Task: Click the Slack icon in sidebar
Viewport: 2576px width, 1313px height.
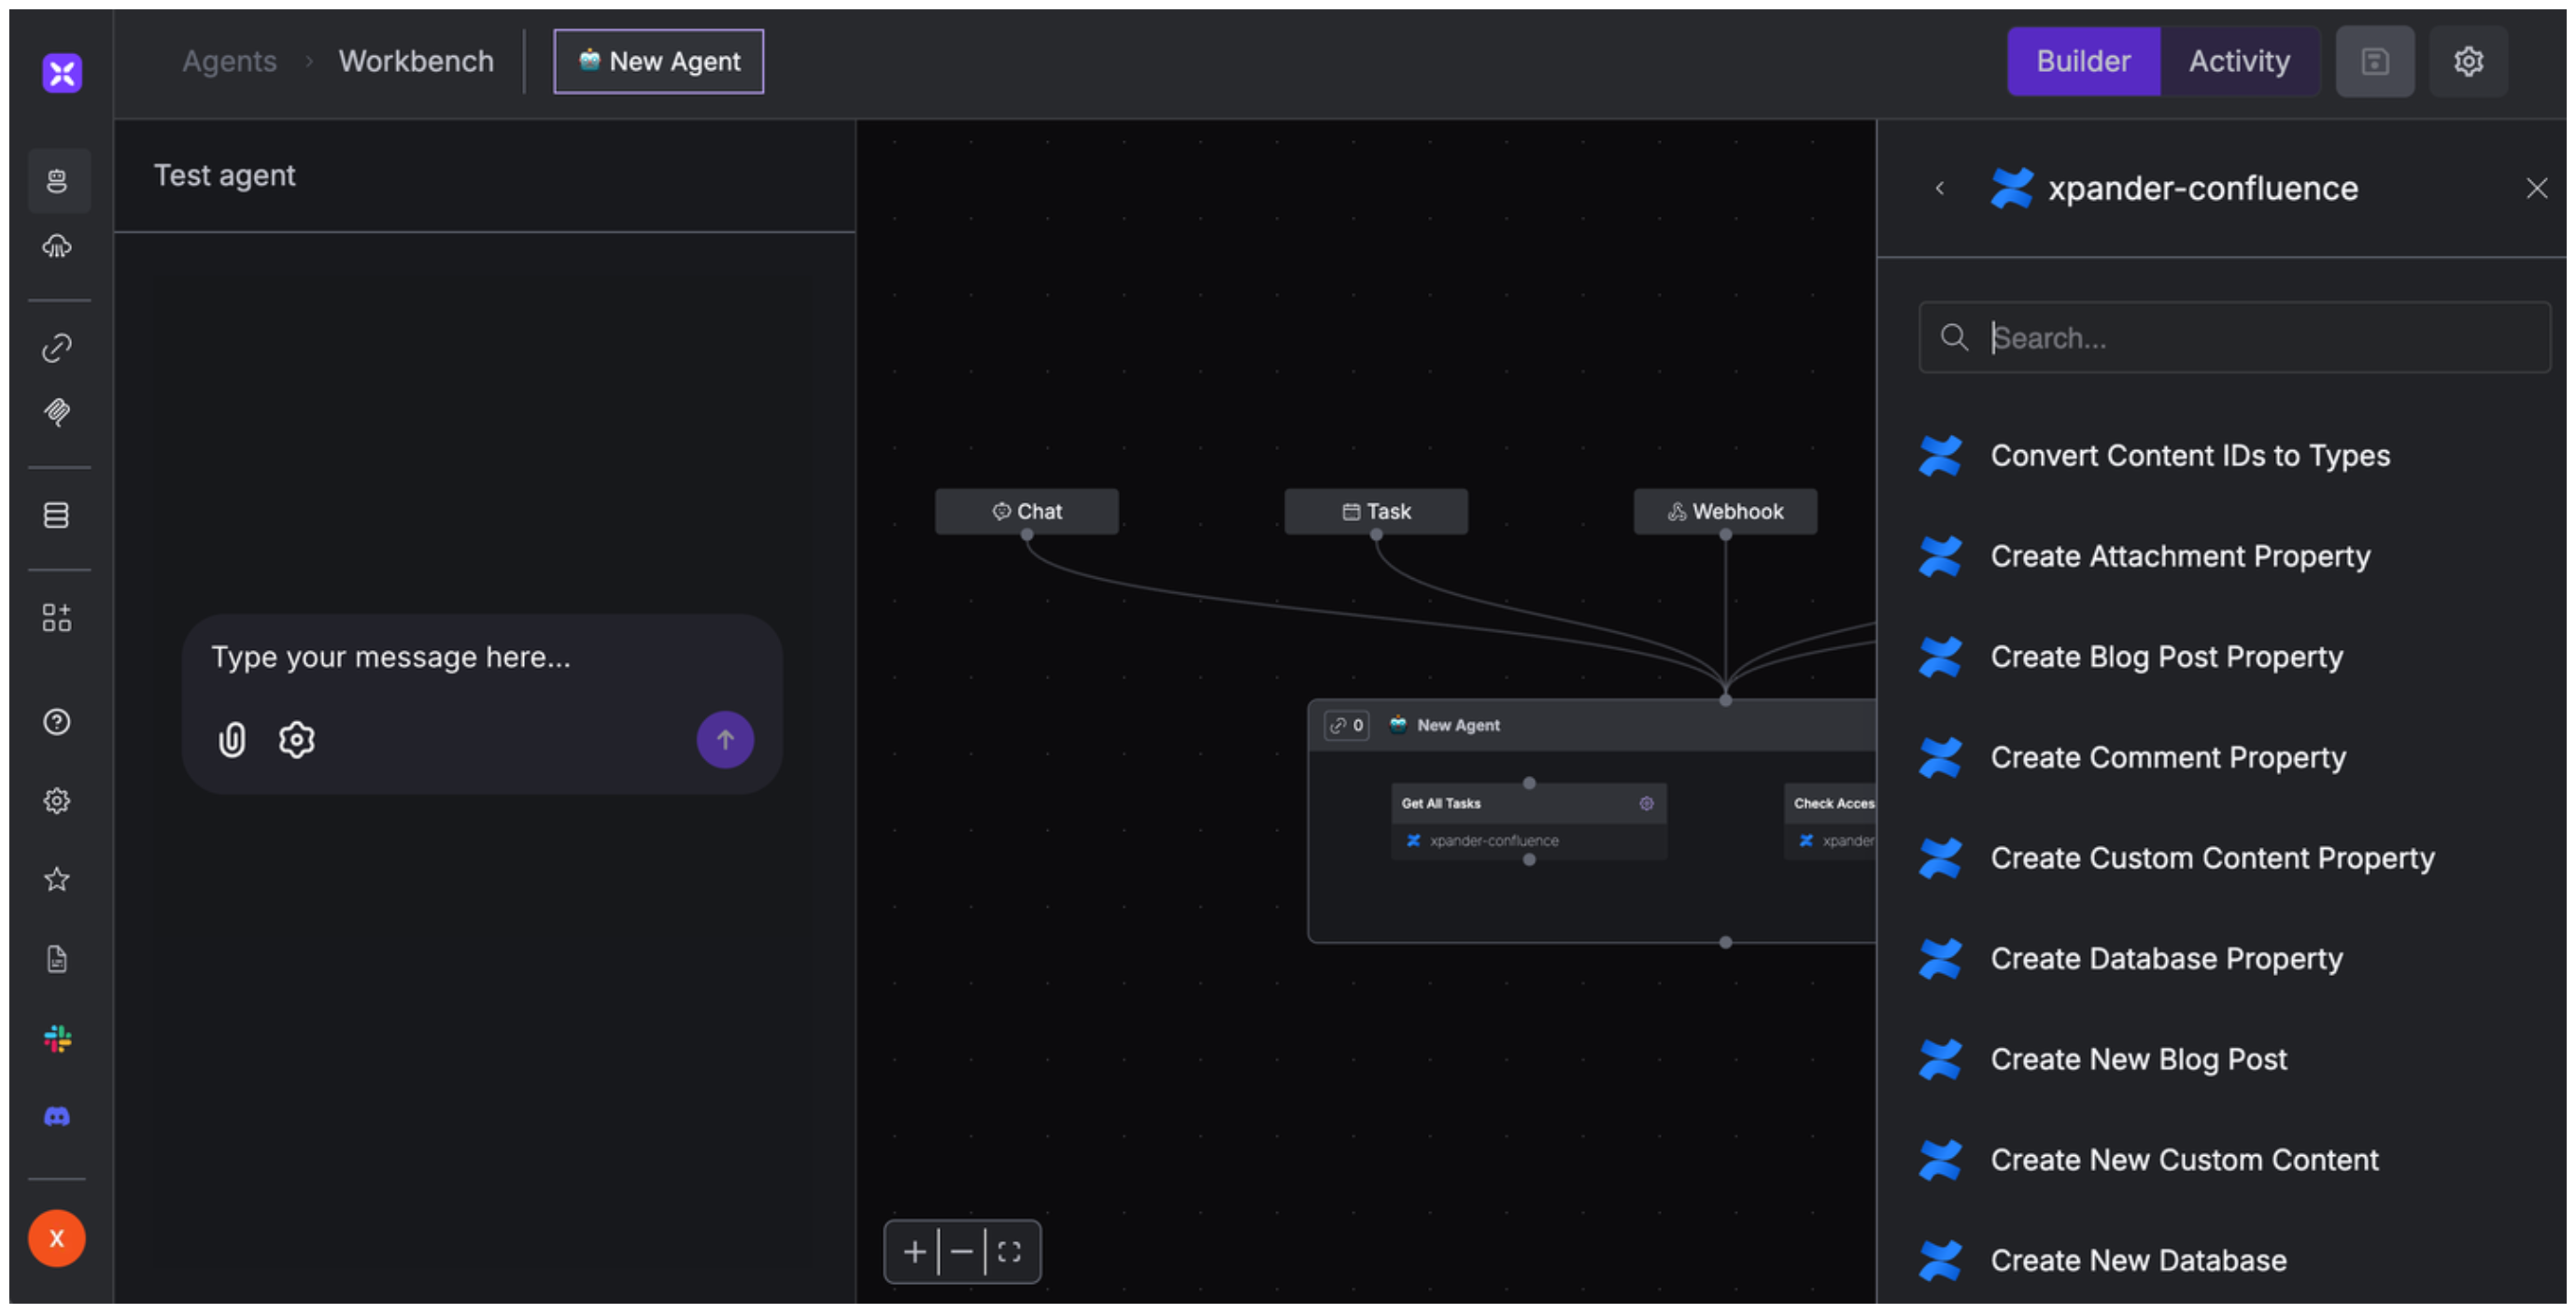Action: pyautogui.click(x=57, y=1038)
